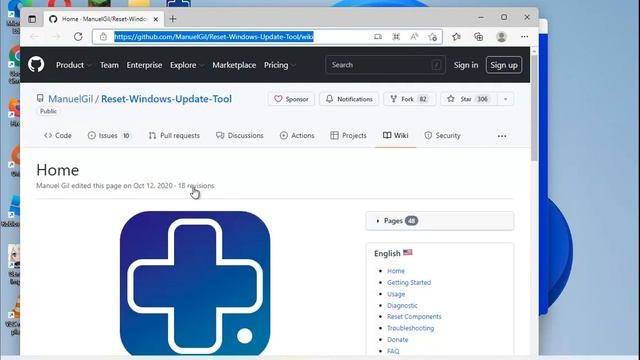Open the FAQ wiki link
The image size is (640, 360).
coord(393,351)
